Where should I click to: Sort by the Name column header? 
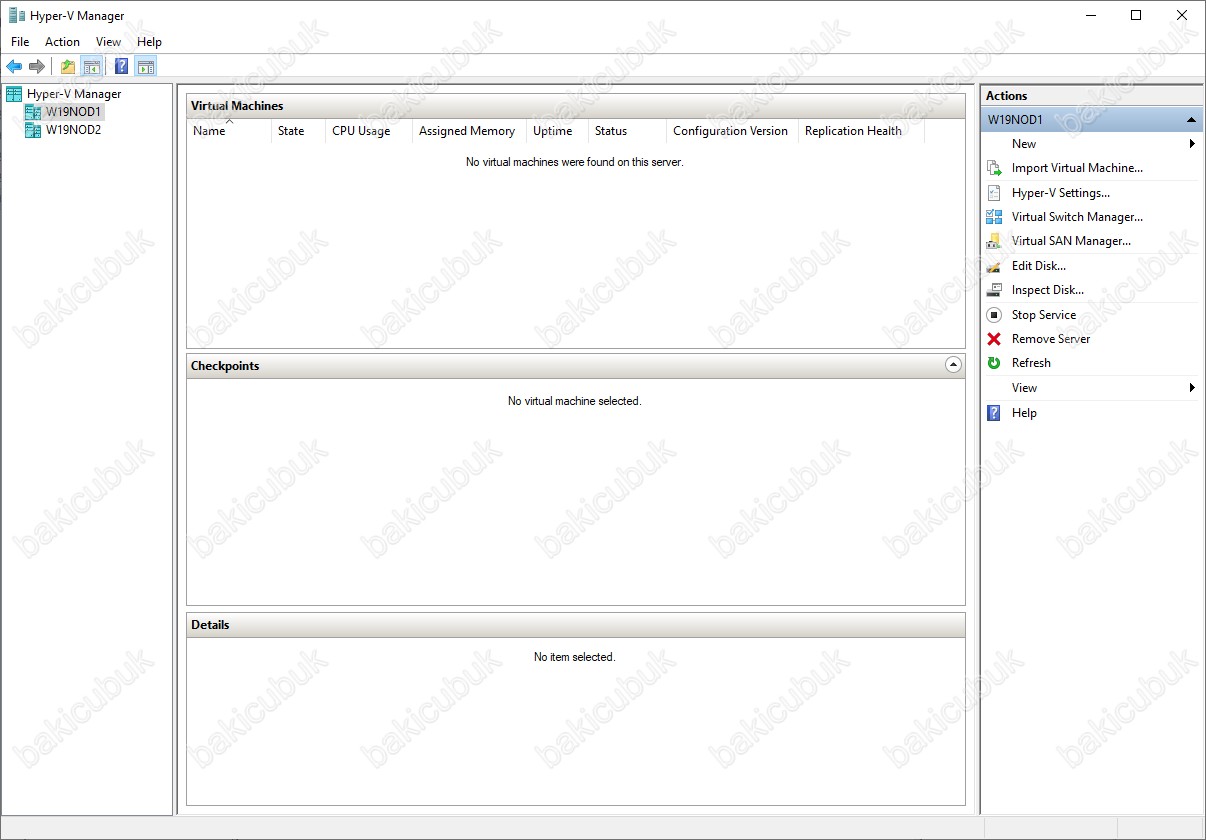coord(229,131)
